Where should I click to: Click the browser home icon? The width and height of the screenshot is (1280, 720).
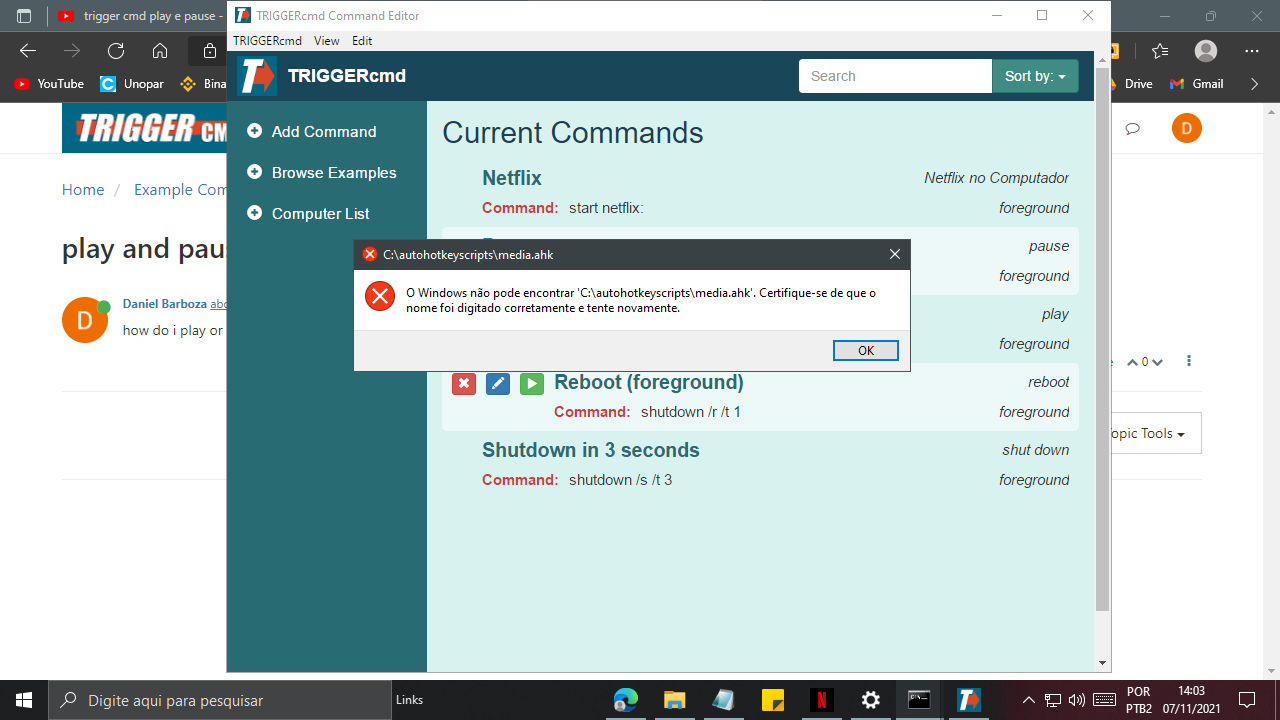[x=160, y=51]
